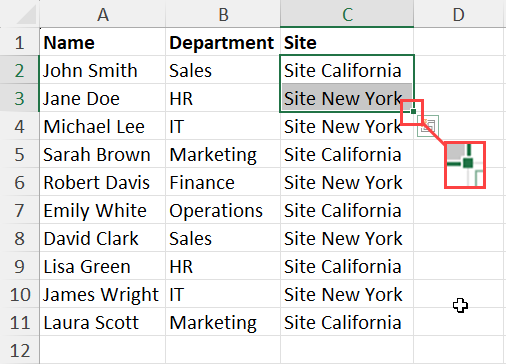Select row 4 header
This screenshot has width=506, height=364.
click(x=20, y=126)
